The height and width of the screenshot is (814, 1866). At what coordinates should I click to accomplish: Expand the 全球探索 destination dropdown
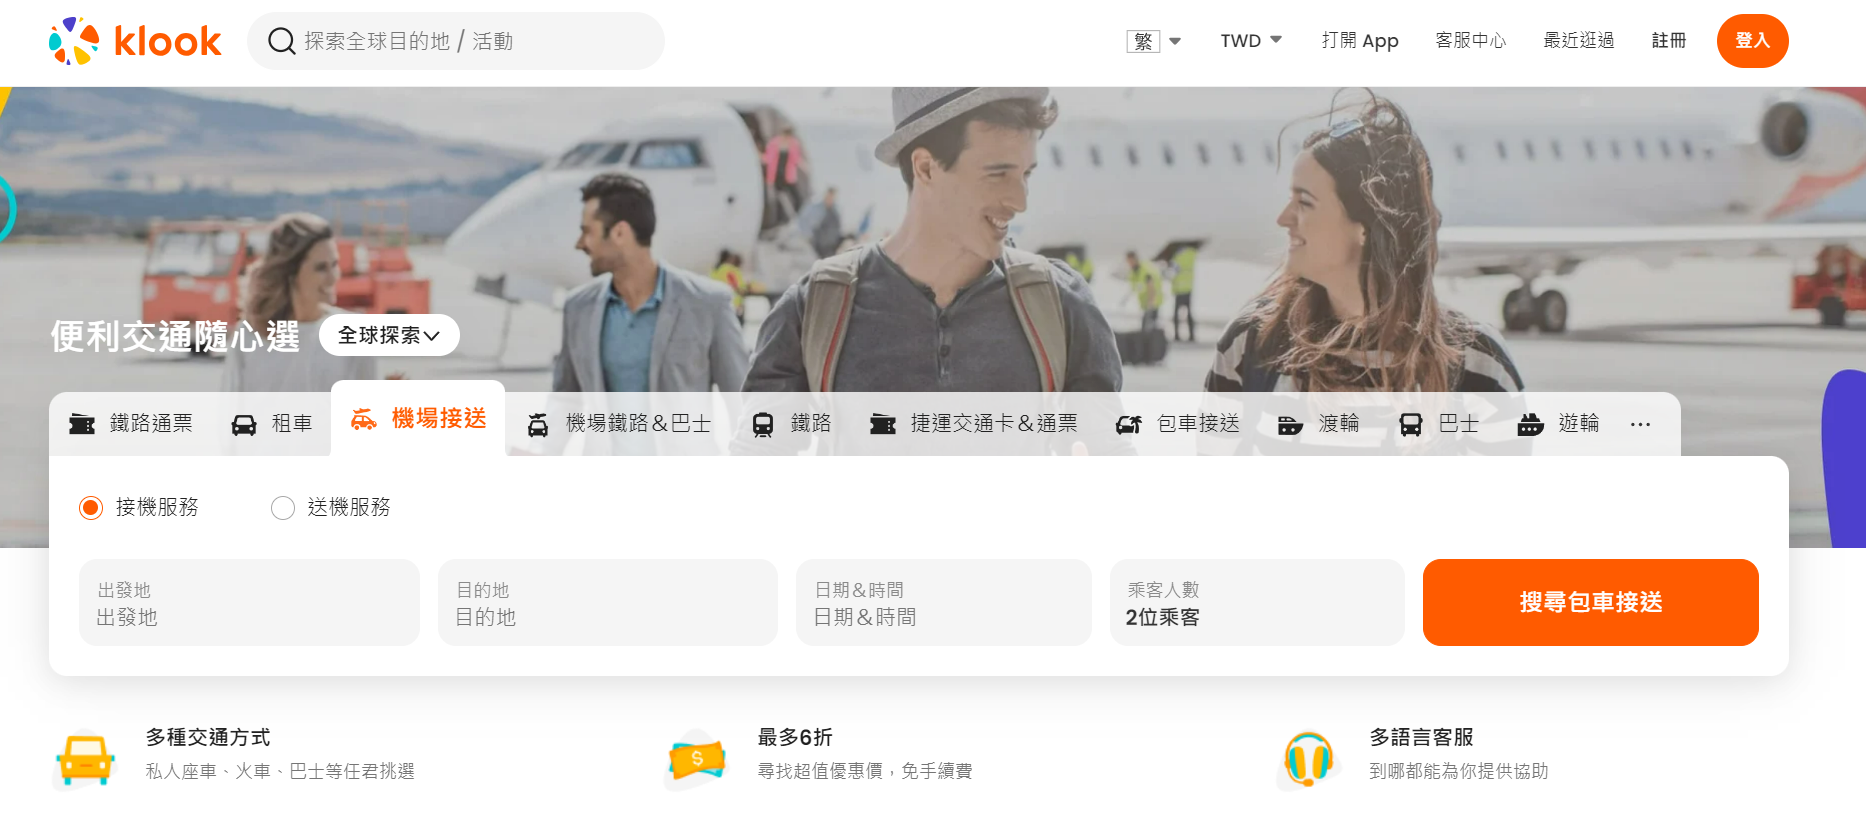coord(389,335)
